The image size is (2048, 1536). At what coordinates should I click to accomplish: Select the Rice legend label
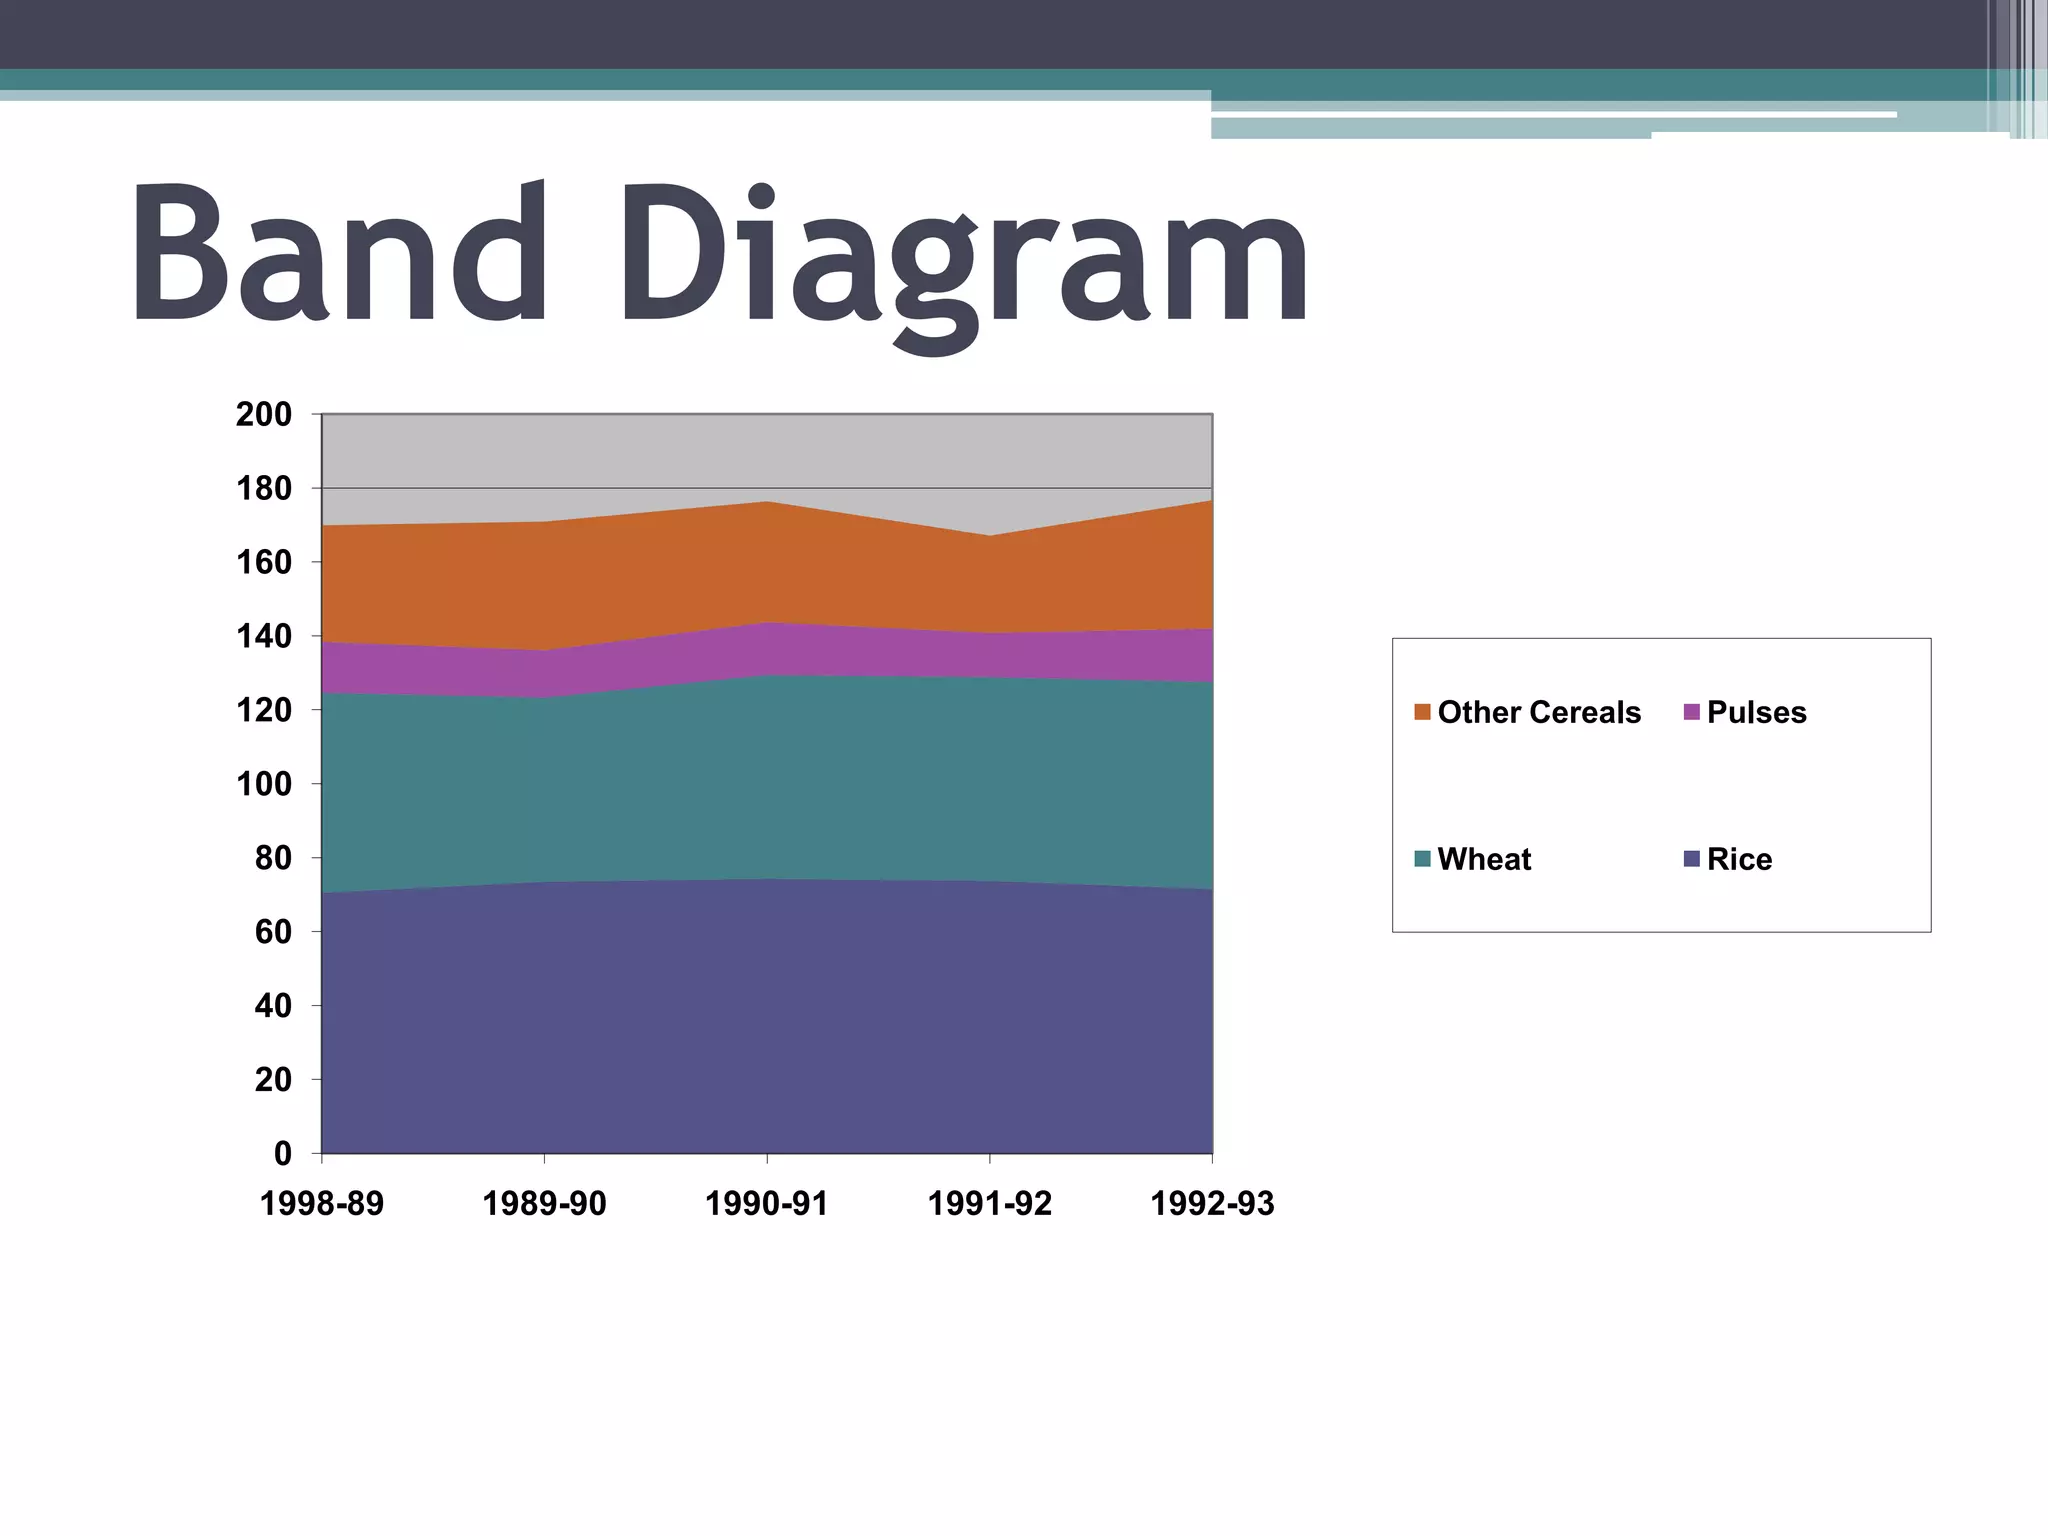[1739, 859]
